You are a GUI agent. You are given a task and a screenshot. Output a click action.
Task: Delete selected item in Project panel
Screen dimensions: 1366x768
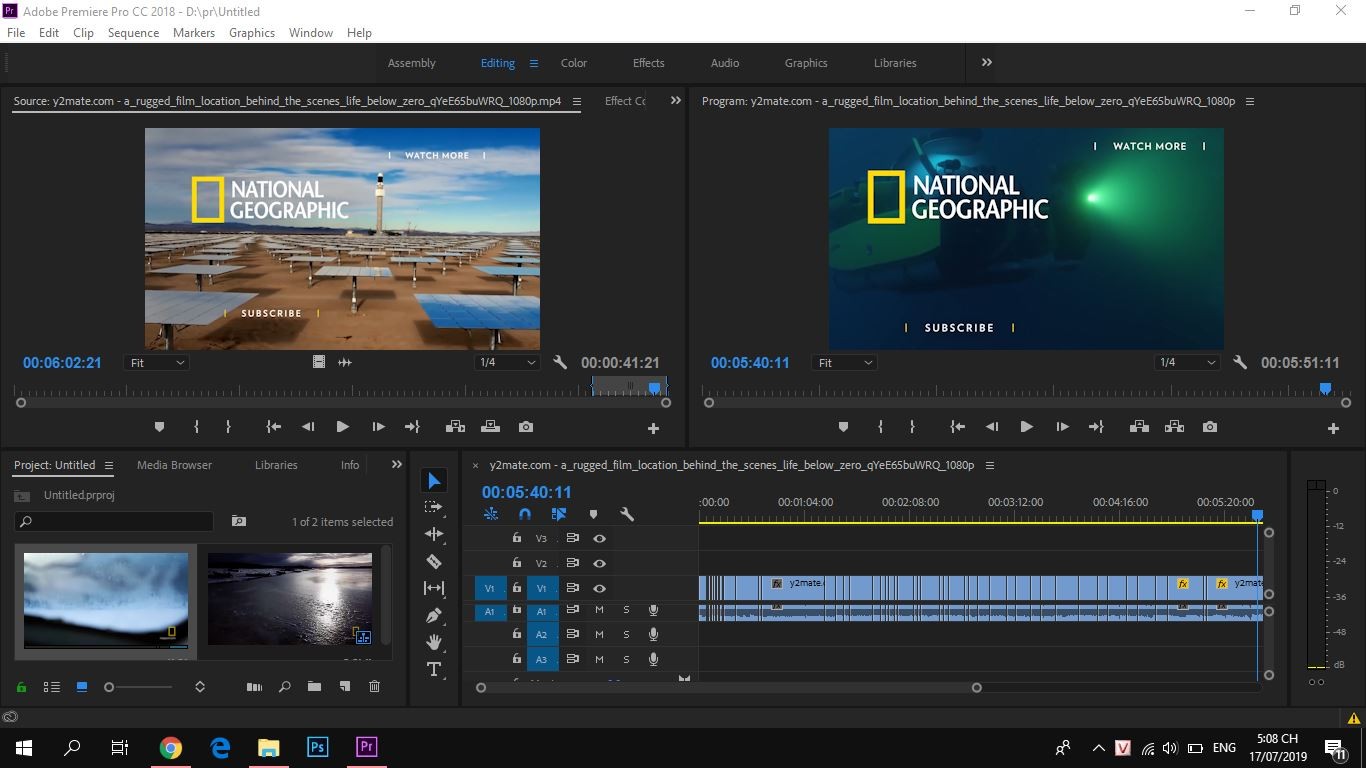pyautogui.click(x=375, y=687)
